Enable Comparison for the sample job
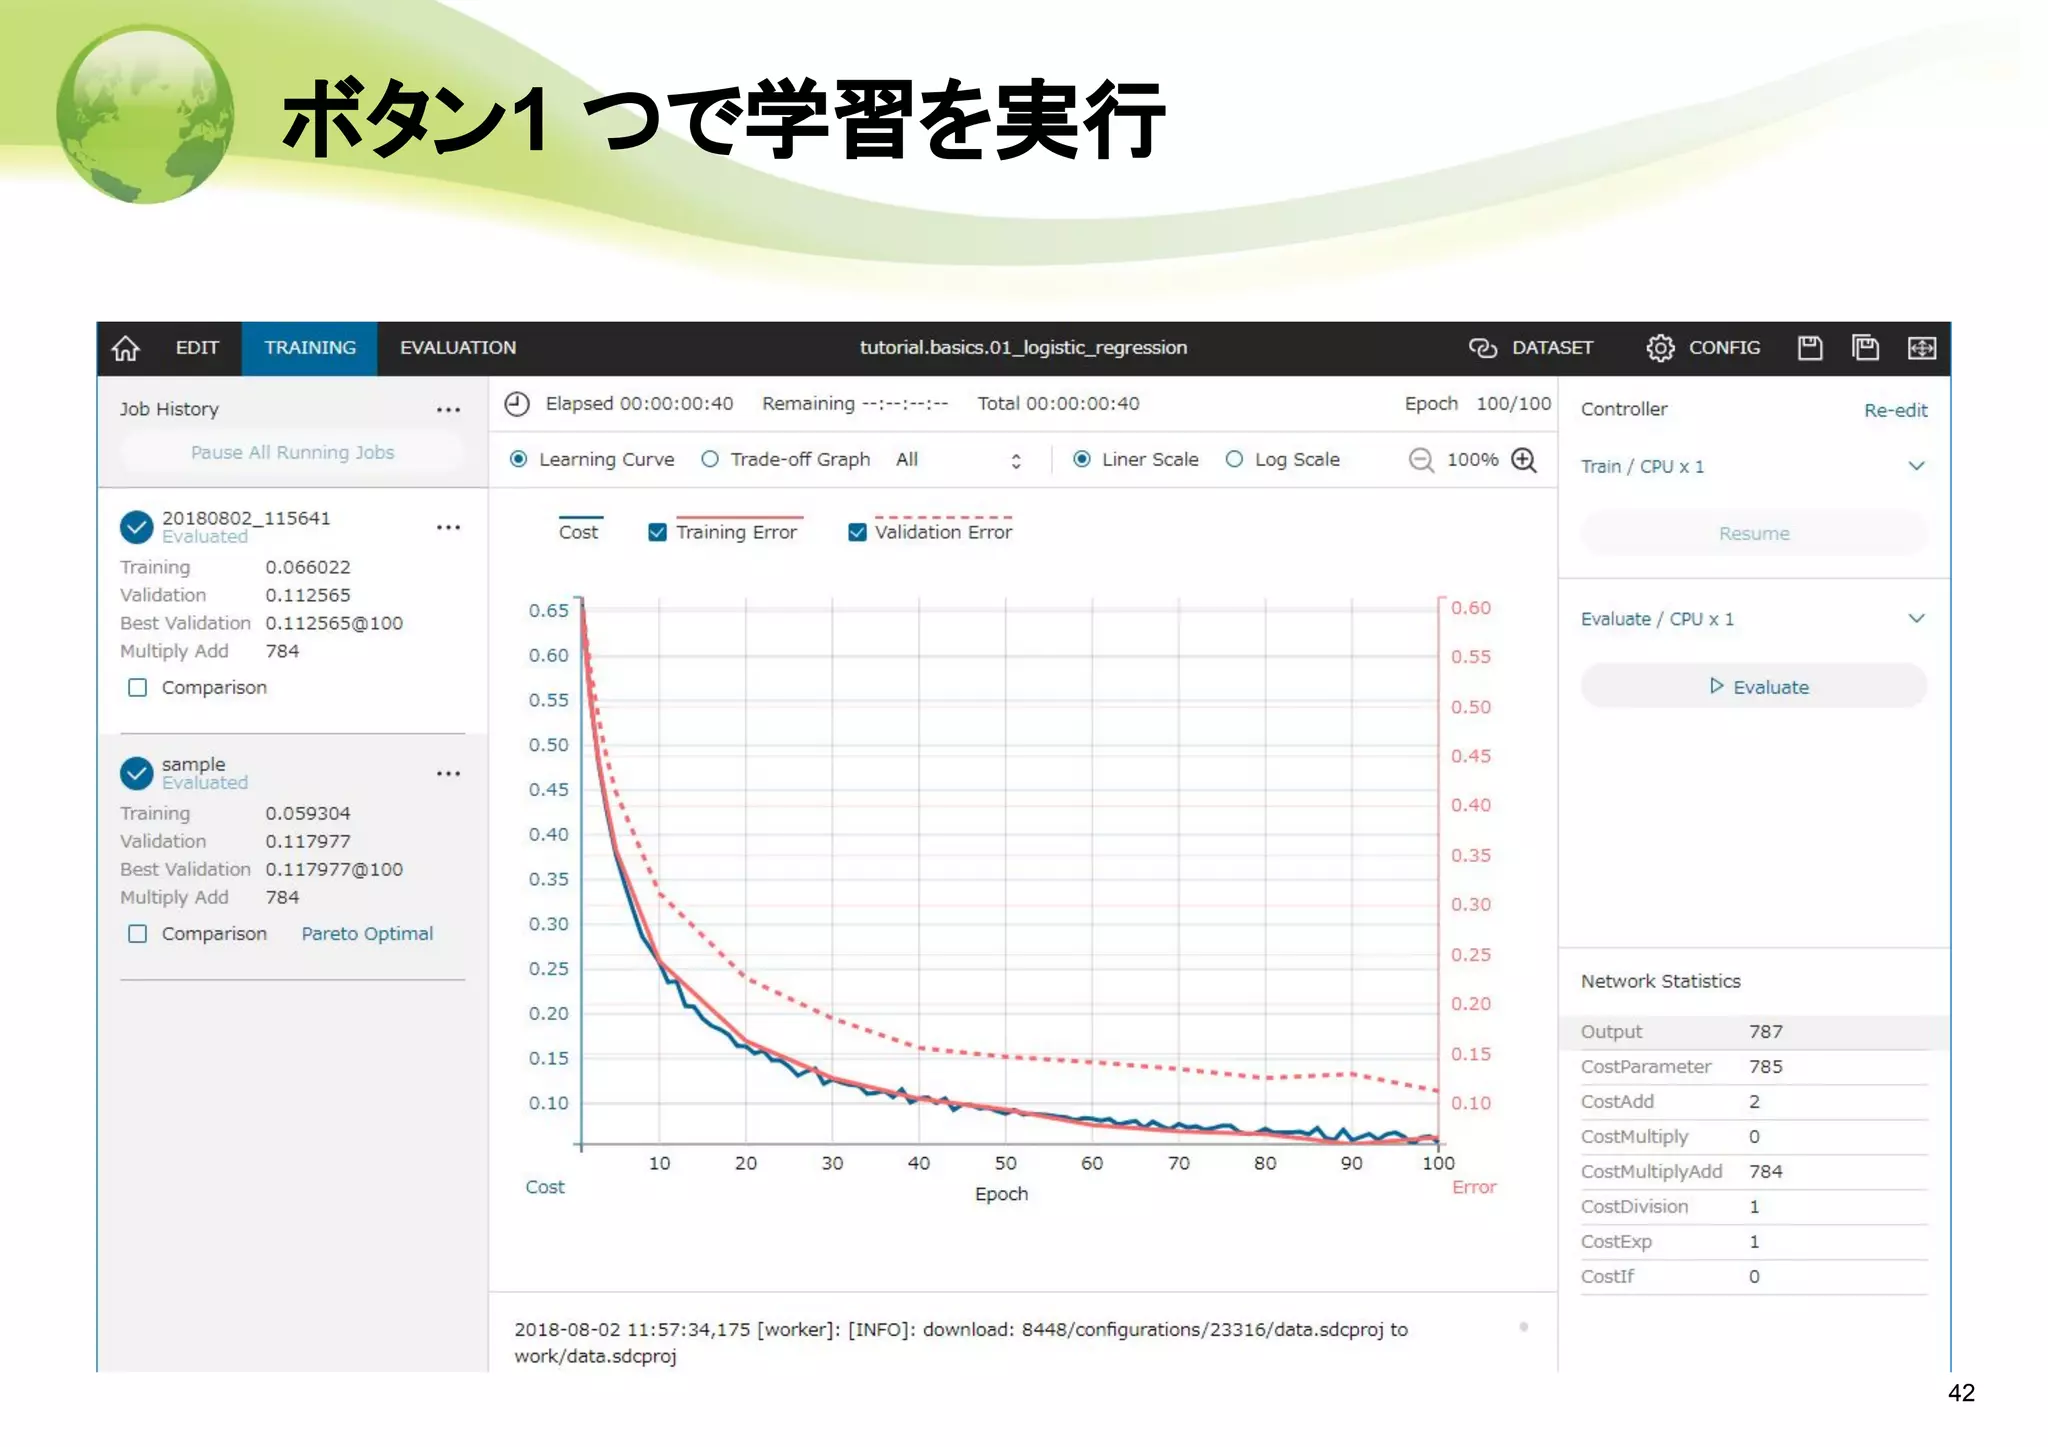The image size is (2048, 1447). [x=138, y=934]
